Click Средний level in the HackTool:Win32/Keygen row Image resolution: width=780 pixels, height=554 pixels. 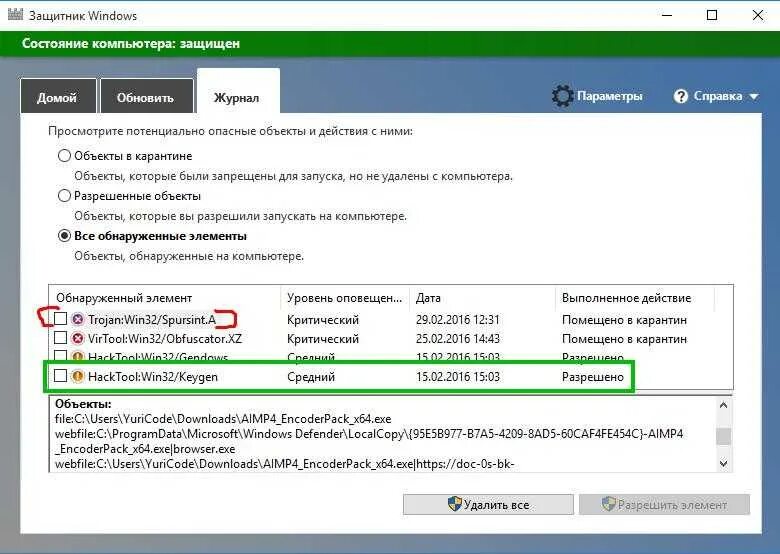tap(311, 377)
